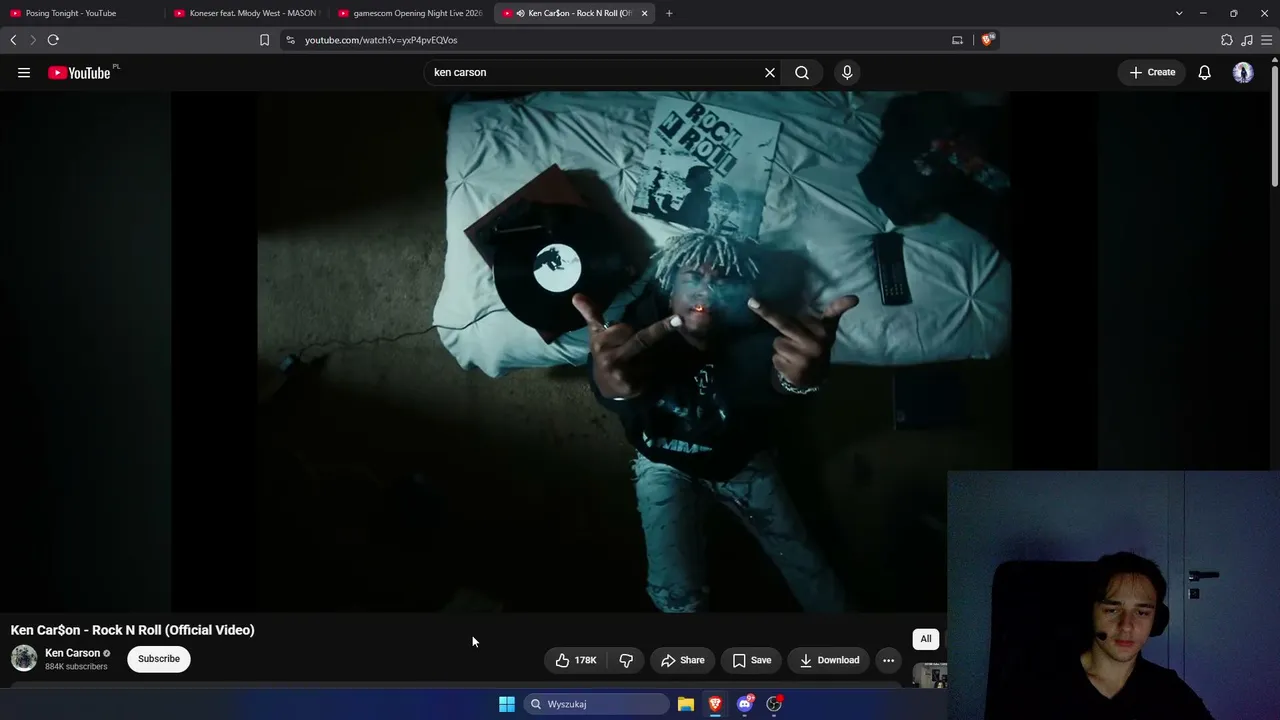Subscribe to Ken Carson channel
Screen dimensions: 1280x720
tap(159, 659)
